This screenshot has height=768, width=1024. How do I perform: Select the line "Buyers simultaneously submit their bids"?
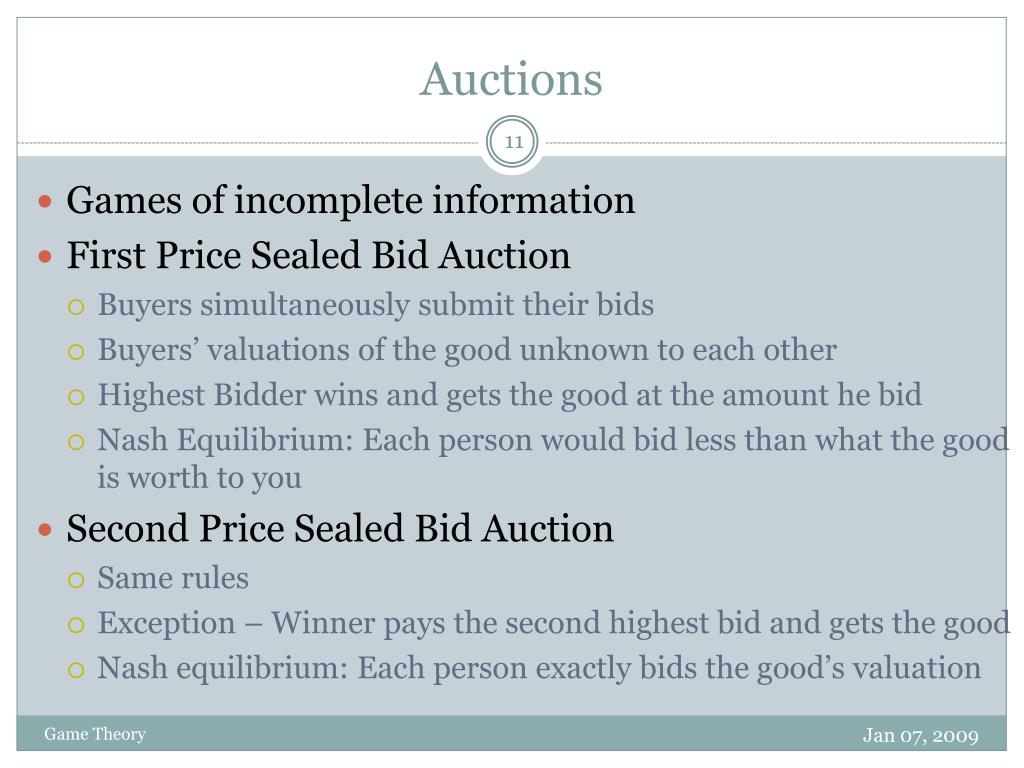[376, 305]
